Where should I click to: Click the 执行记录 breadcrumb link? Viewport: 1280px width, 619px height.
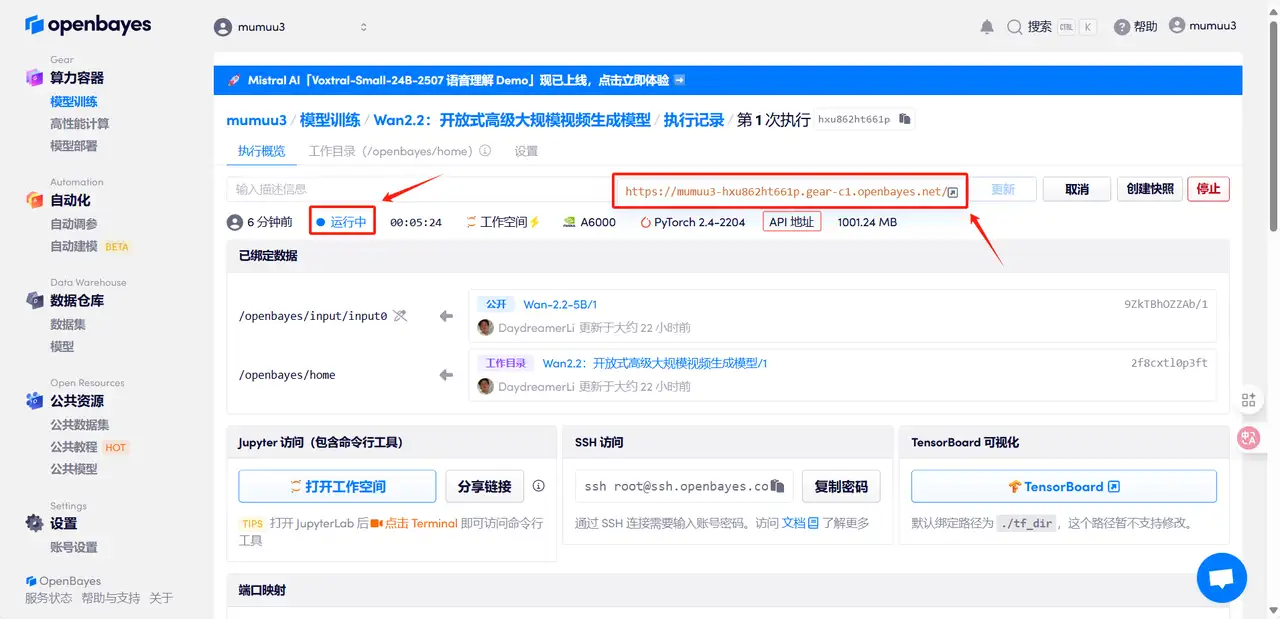[x=694, y=120]
